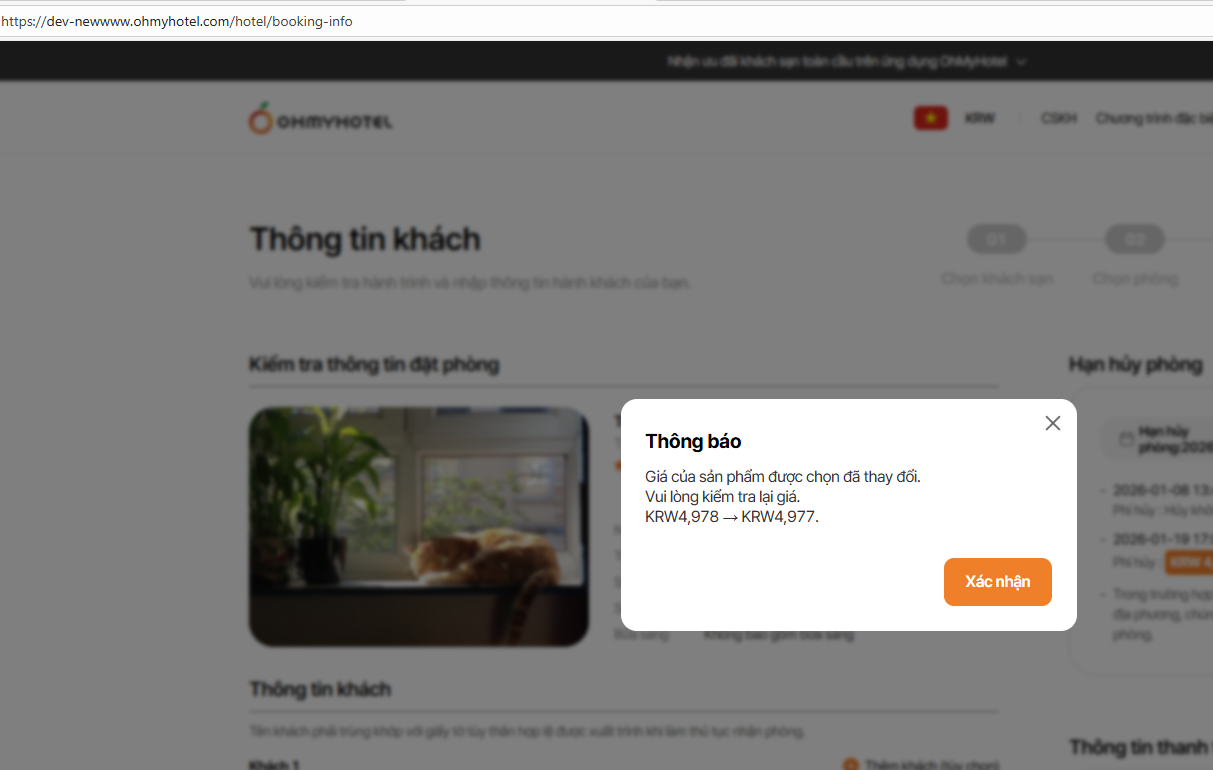
Task: Confirm the price change with Xác nhận
Action: point(997,582)
